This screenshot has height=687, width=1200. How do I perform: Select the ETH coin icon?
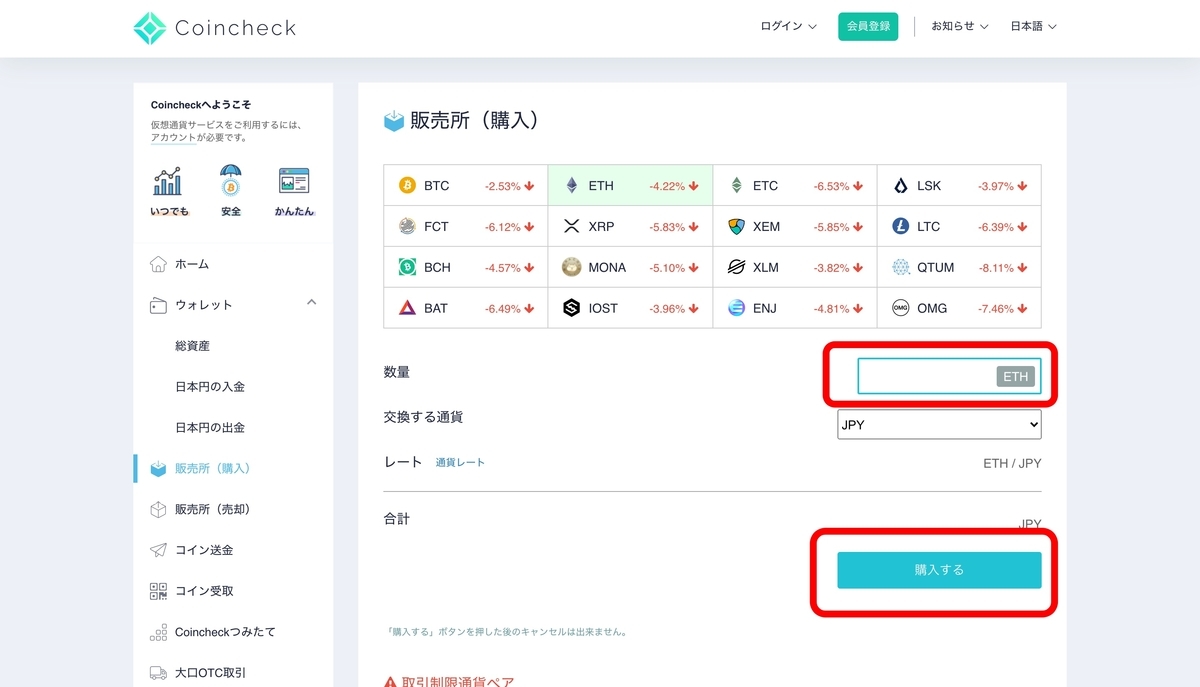pos(572,185)
